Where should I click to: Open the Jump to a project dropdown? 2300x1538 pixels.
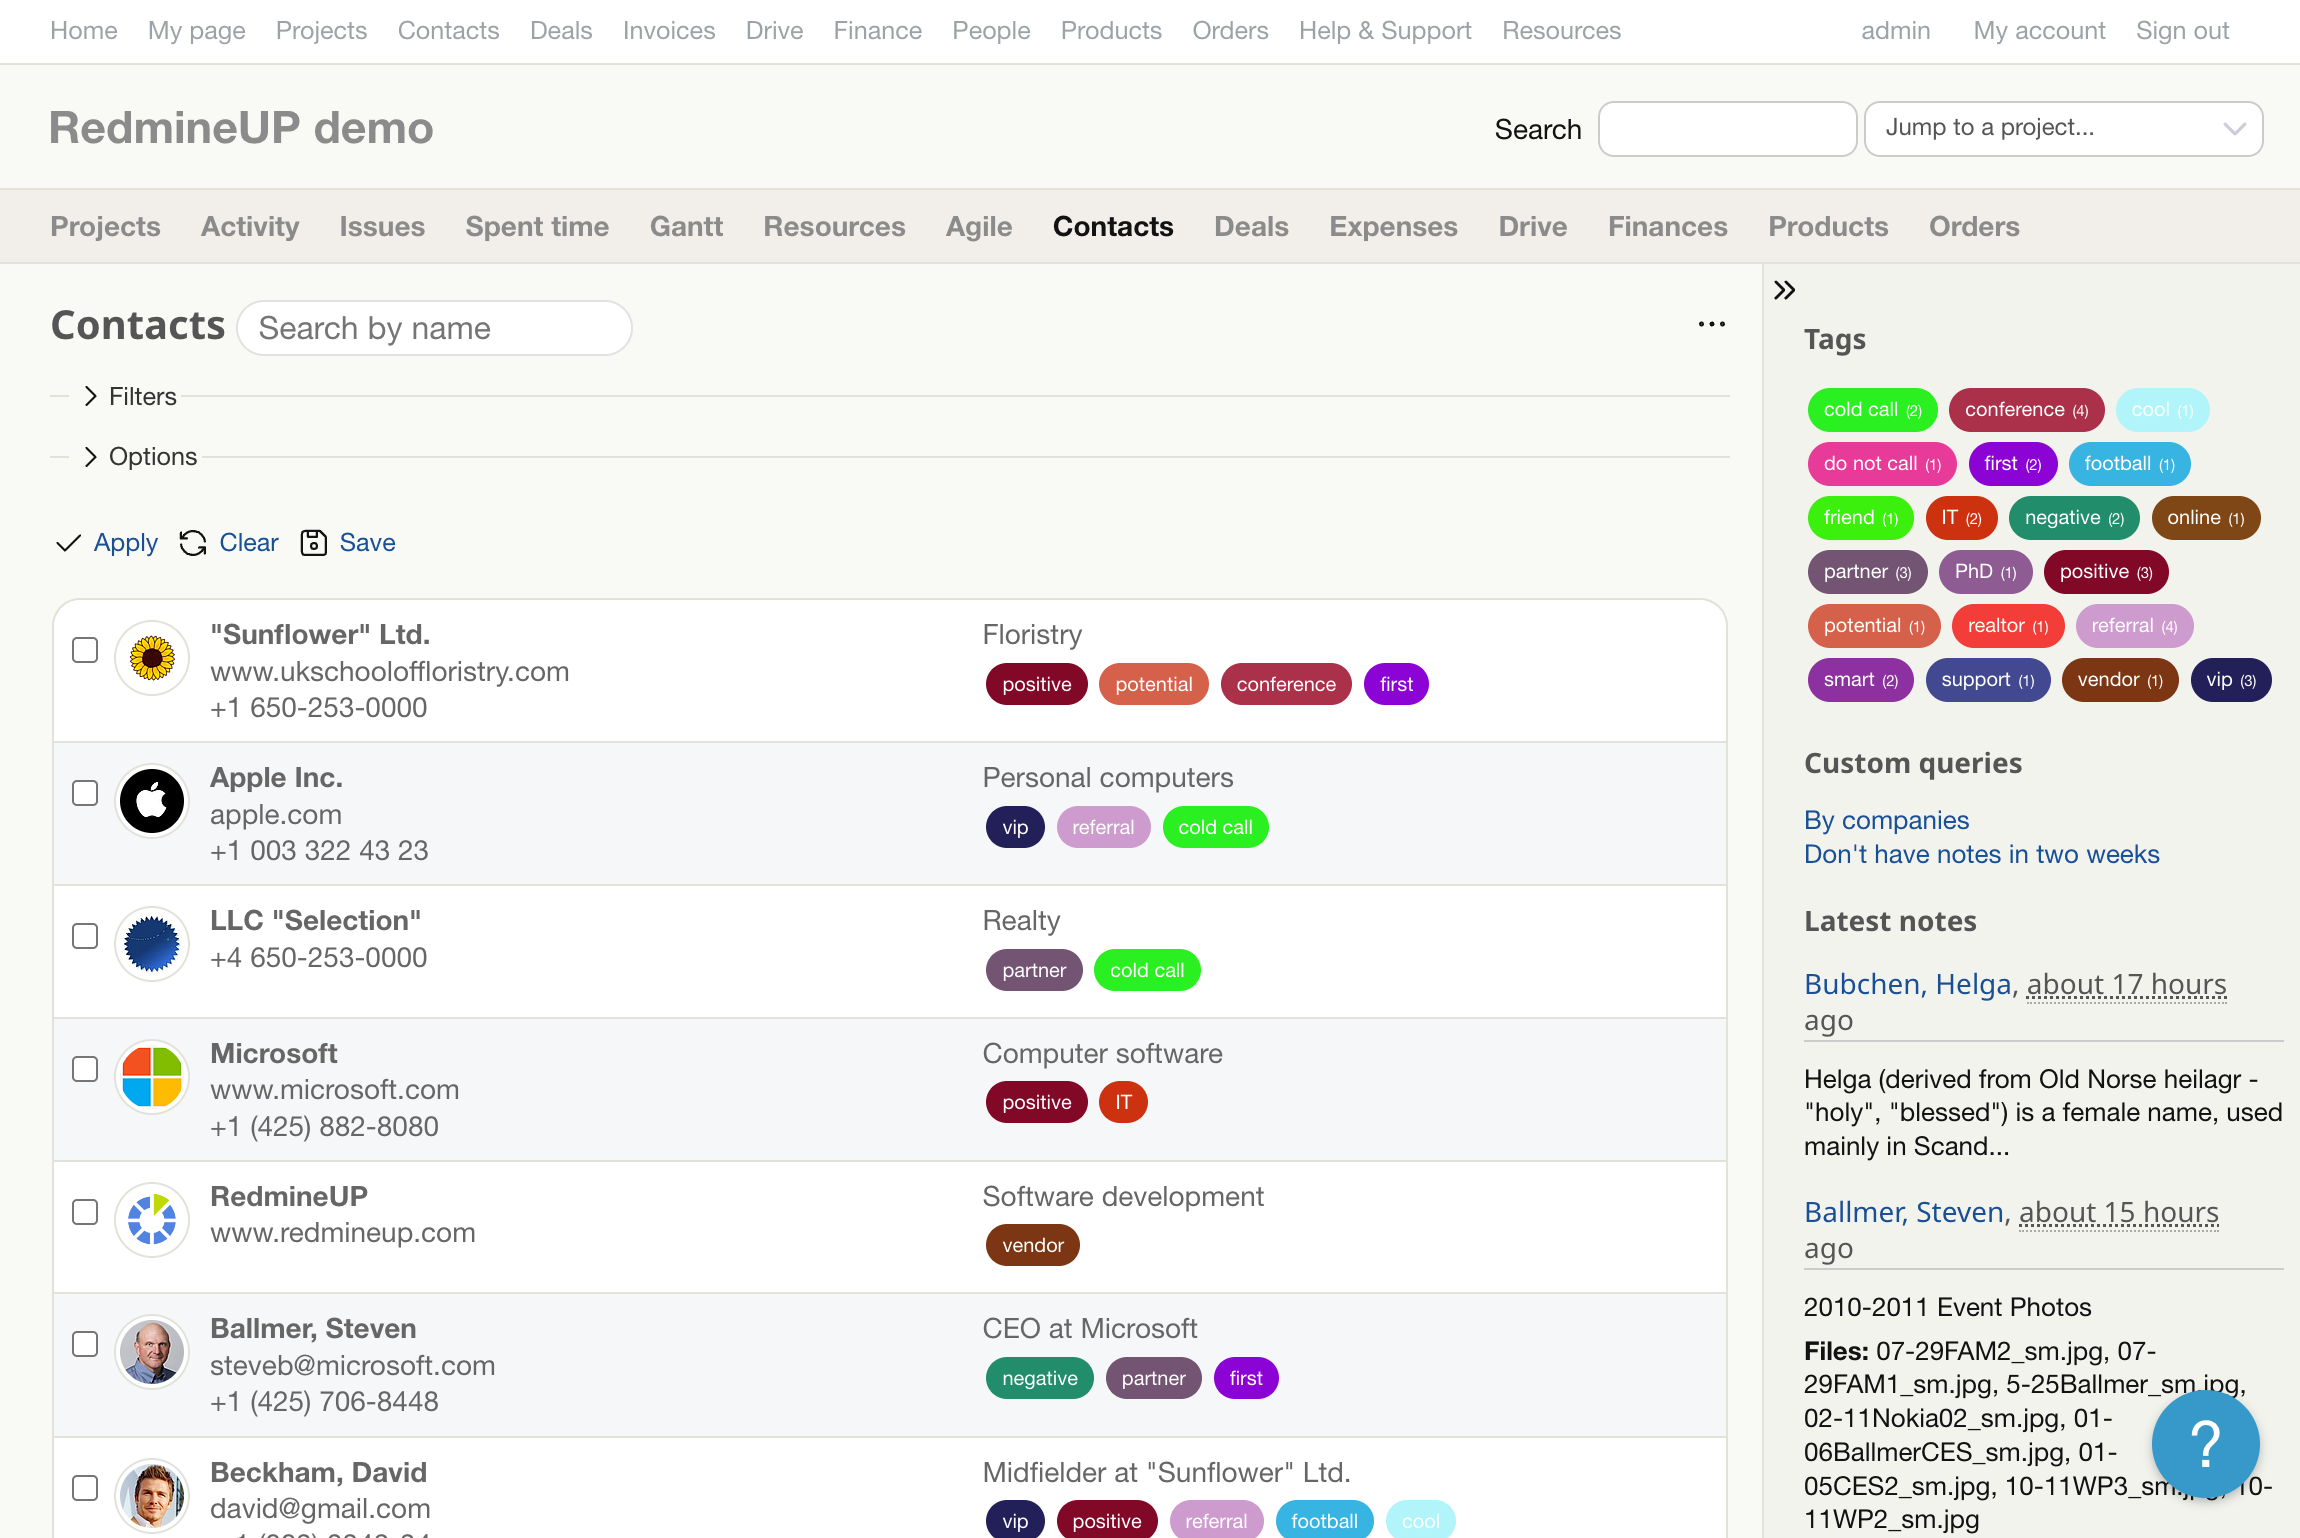(2063, 128)
